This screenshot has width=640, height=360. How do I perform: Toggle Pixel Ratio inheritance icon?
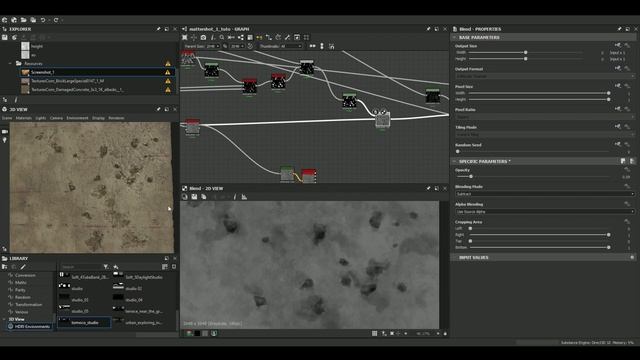pyautogui.click(x=618, y=109)
